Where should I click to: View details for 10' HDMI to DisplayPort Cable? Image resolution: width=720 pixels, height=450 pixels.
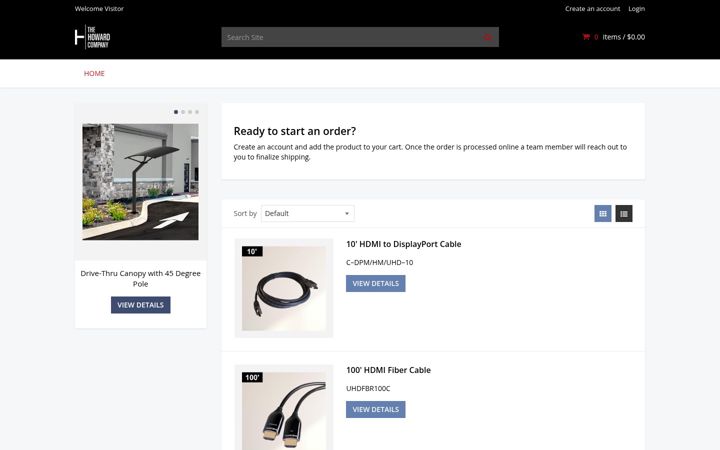pyautogui.click(x=376, y=284)
